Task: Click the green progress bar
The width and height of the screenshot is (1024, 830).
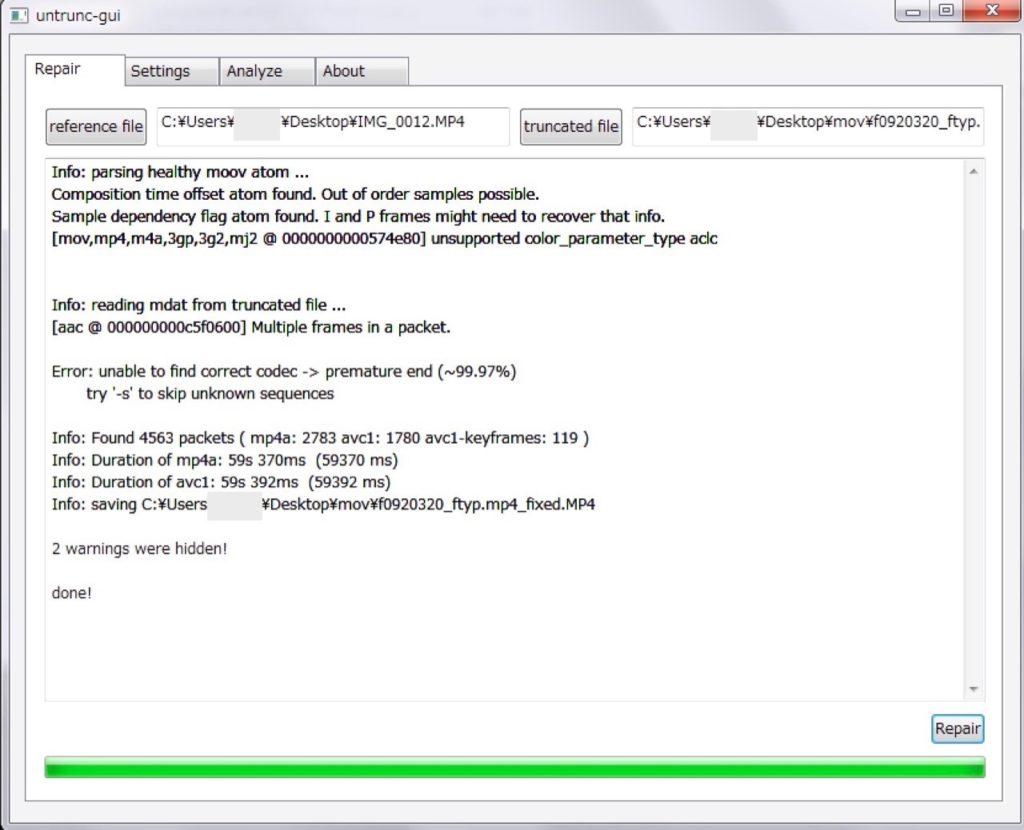Action: pos(514,767)
